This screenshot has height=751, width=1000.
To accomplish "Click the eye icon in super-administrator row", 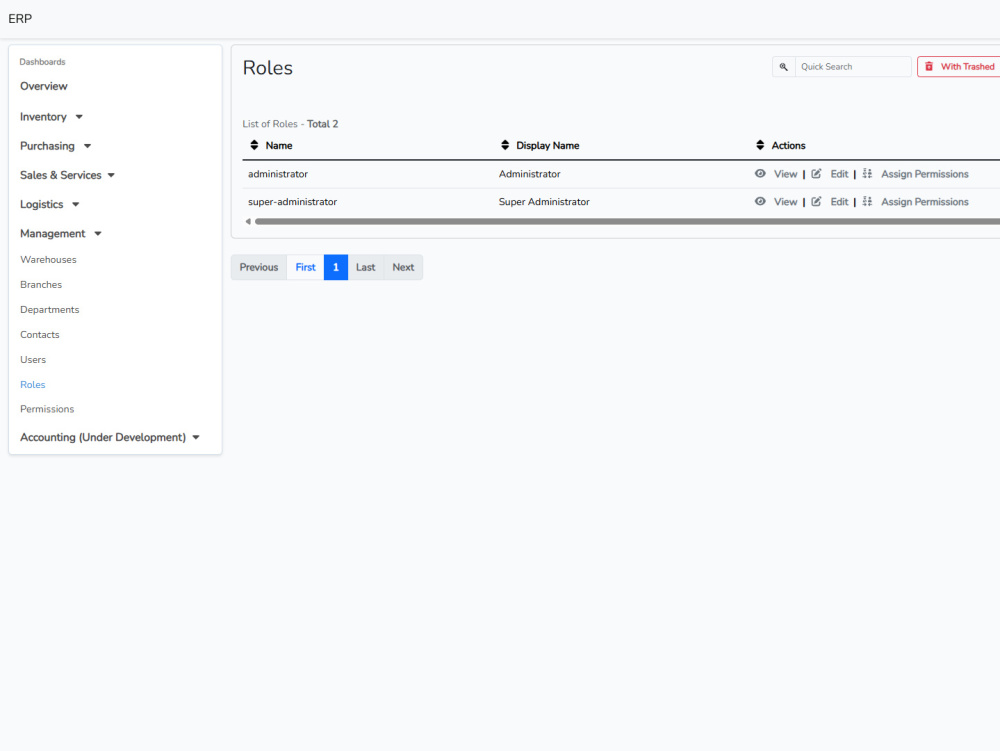I will [x=760, y=201].
